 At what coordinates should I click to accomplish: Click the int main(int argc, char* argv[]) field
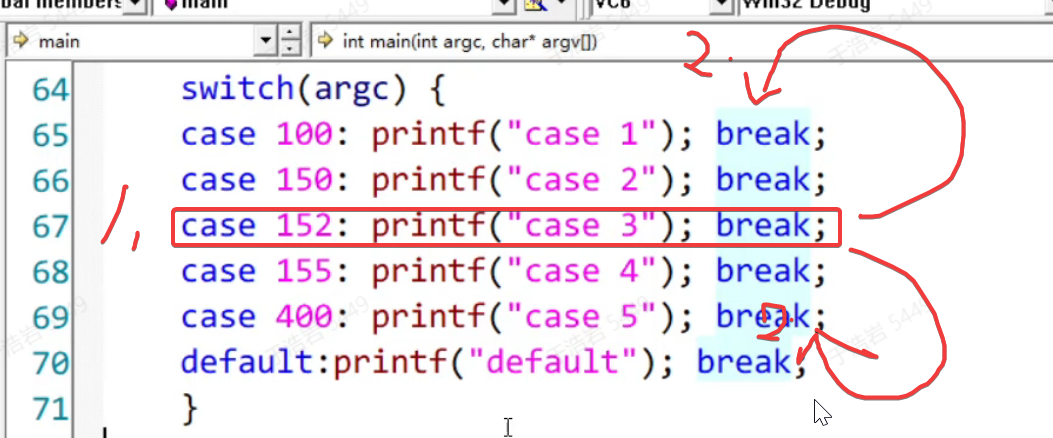click(x=470, y=42)
